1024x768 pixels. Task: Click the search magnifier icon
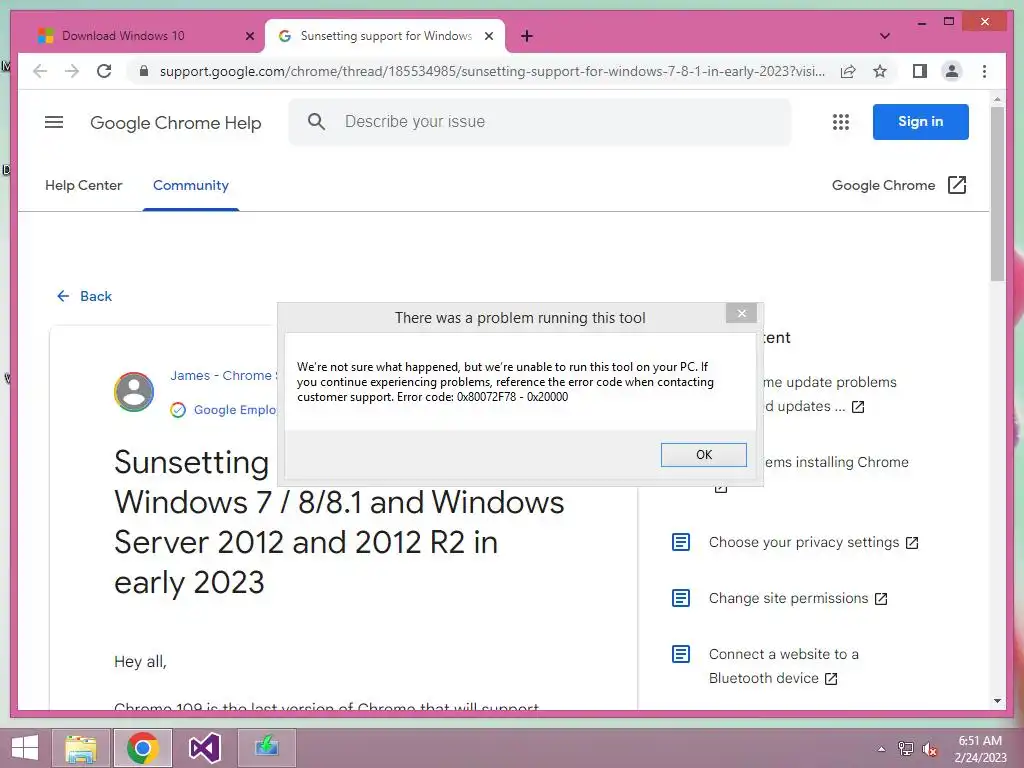(x=316, y=121)
